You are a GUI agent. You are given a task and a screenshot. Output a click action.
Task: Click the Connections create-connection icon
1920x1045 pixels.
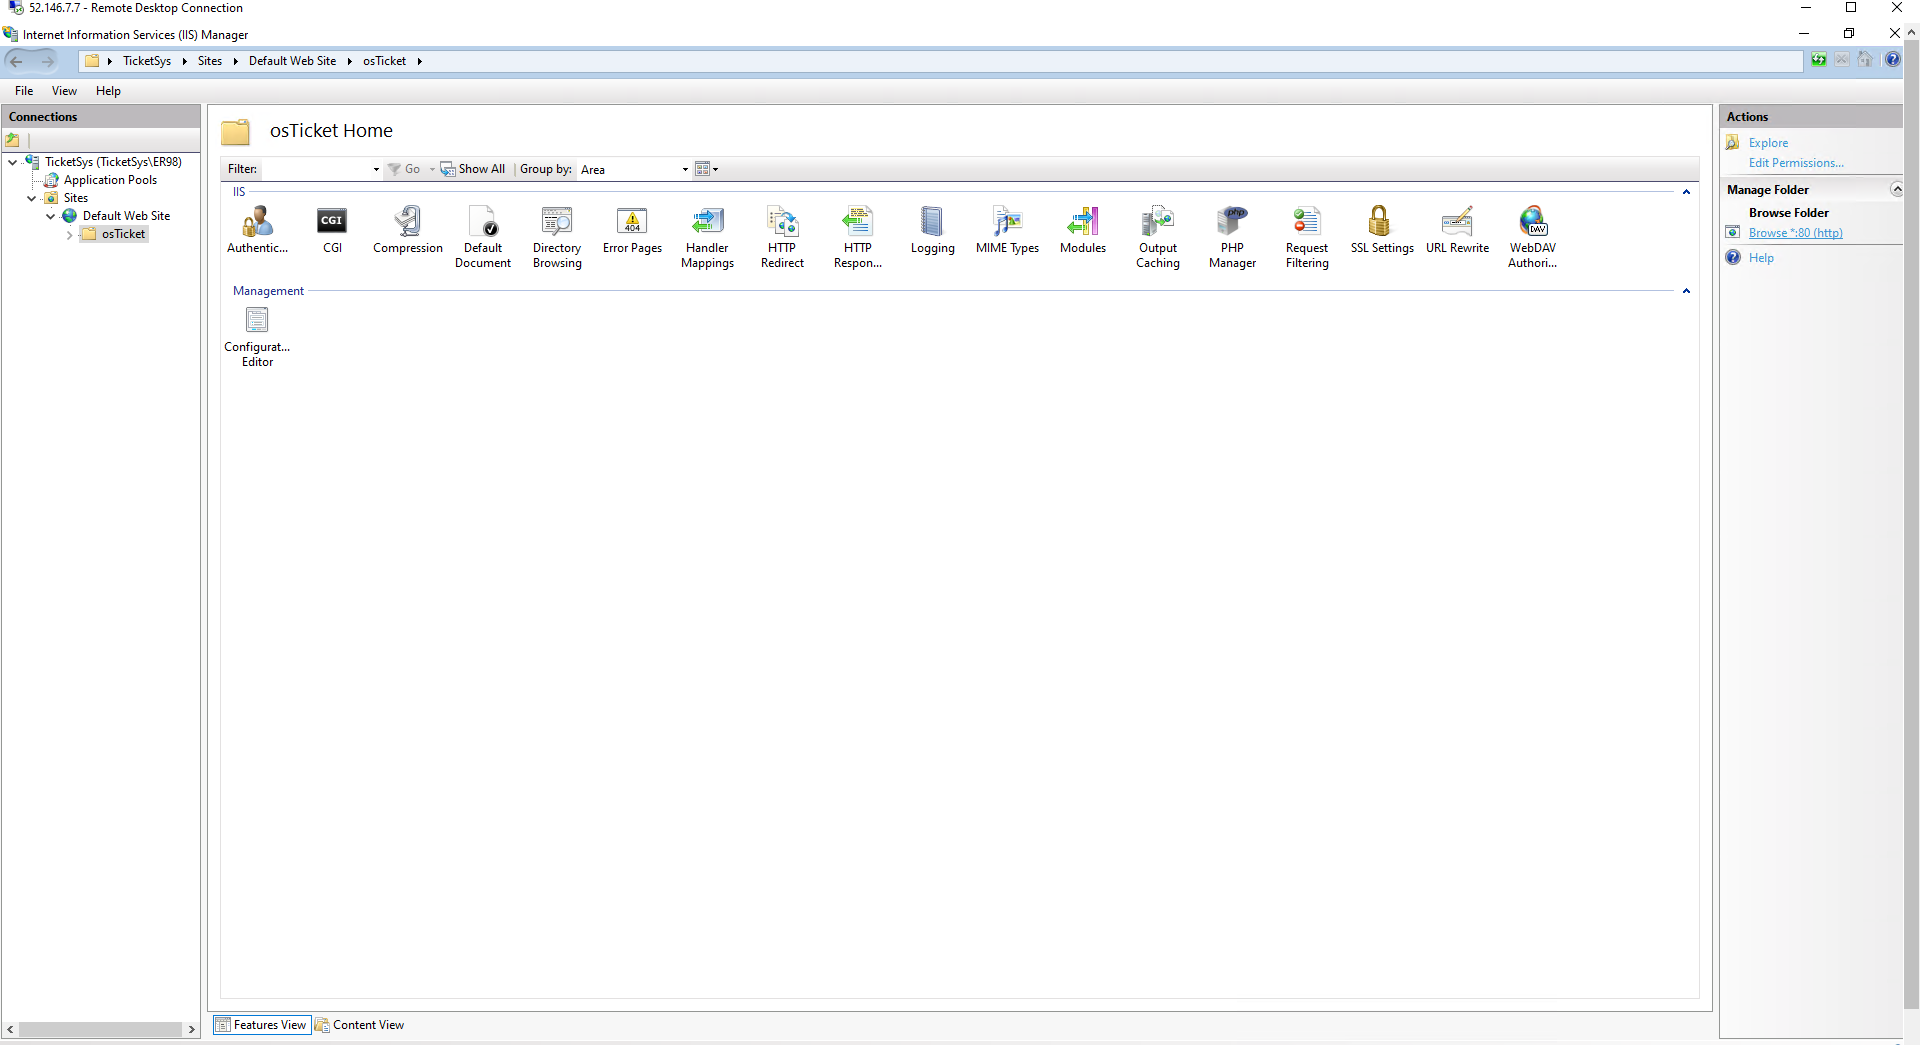click(x=13, y=140)
